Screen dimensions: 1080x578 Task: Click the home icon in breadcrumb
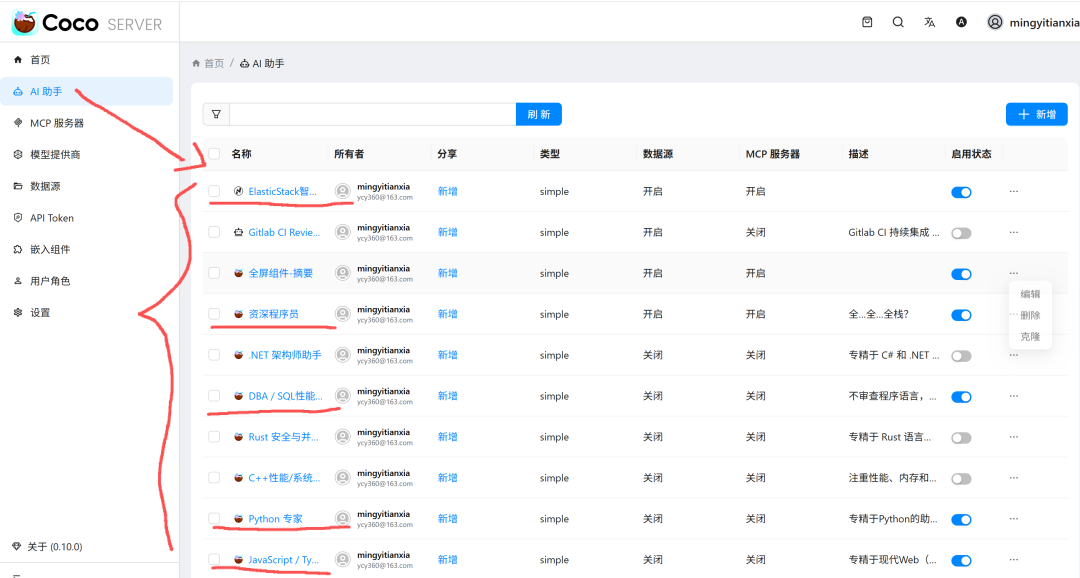[197, 63]
